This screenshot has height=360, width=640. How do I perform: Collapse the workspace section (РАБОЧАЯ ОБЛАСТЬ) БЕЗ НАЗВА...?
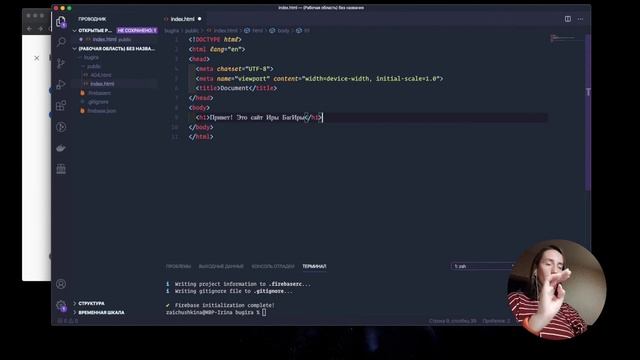[75, 49]
